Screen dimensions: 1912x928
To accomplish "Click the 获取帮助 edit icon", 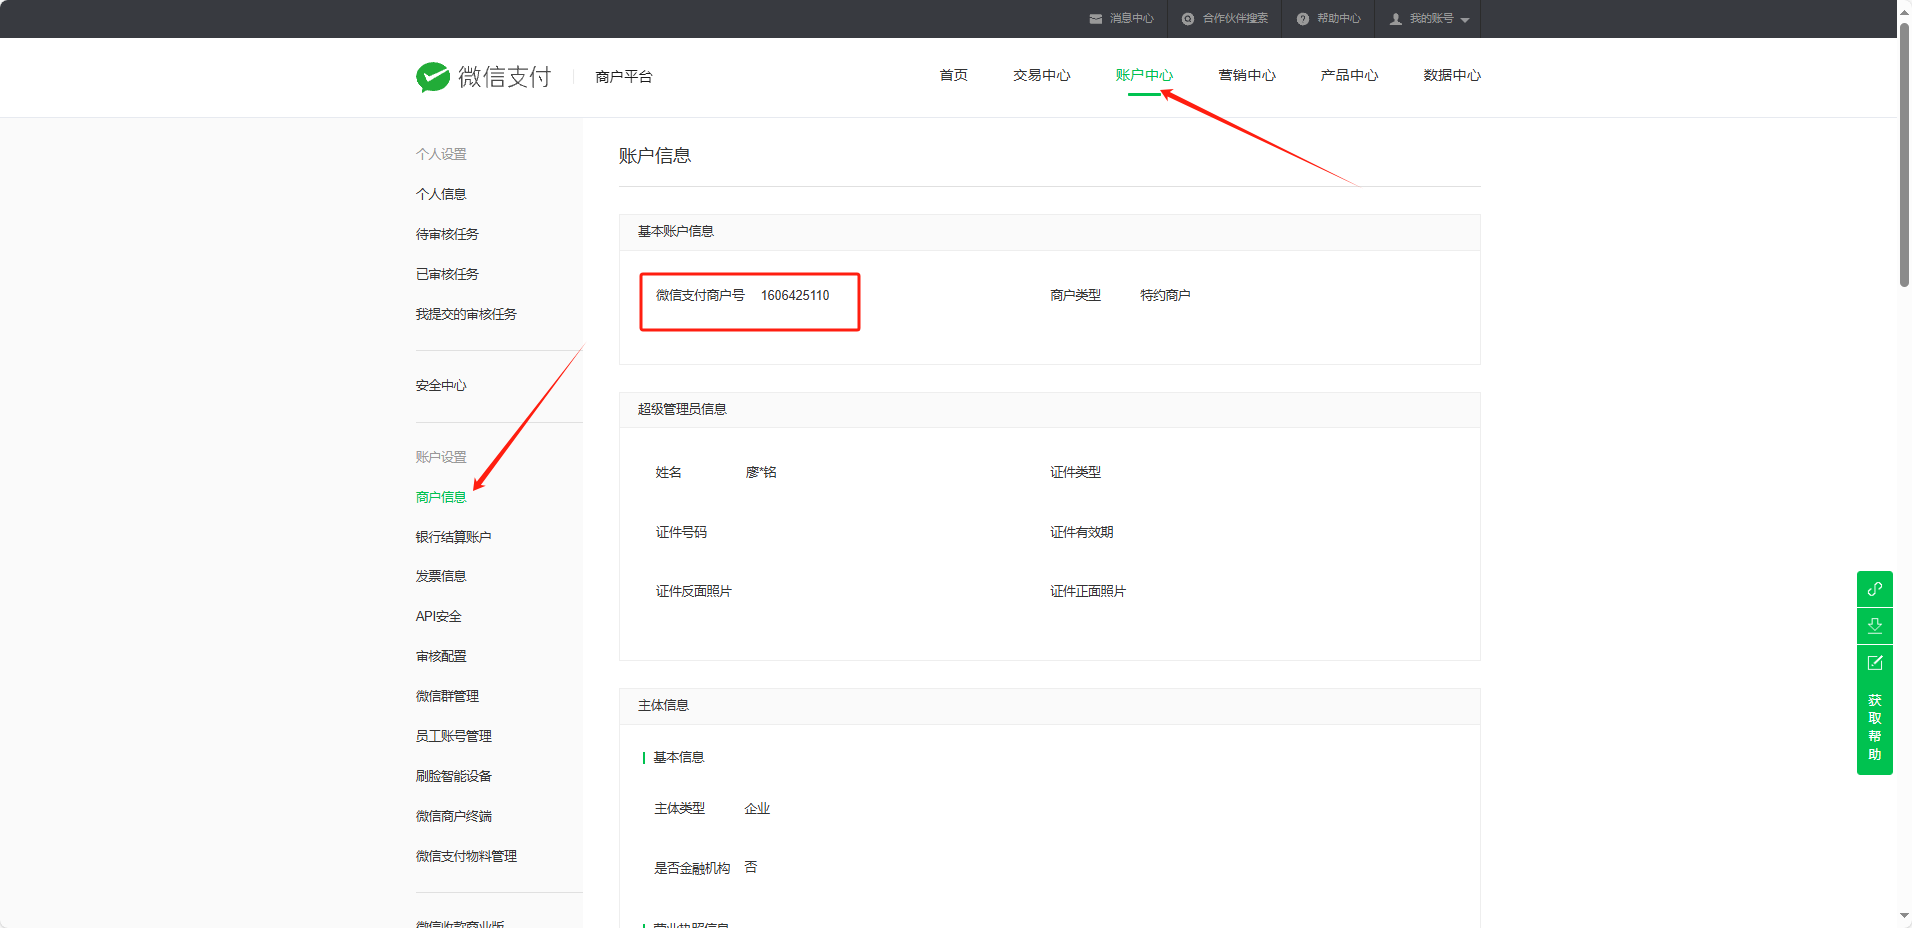I will pos(1874,663).
